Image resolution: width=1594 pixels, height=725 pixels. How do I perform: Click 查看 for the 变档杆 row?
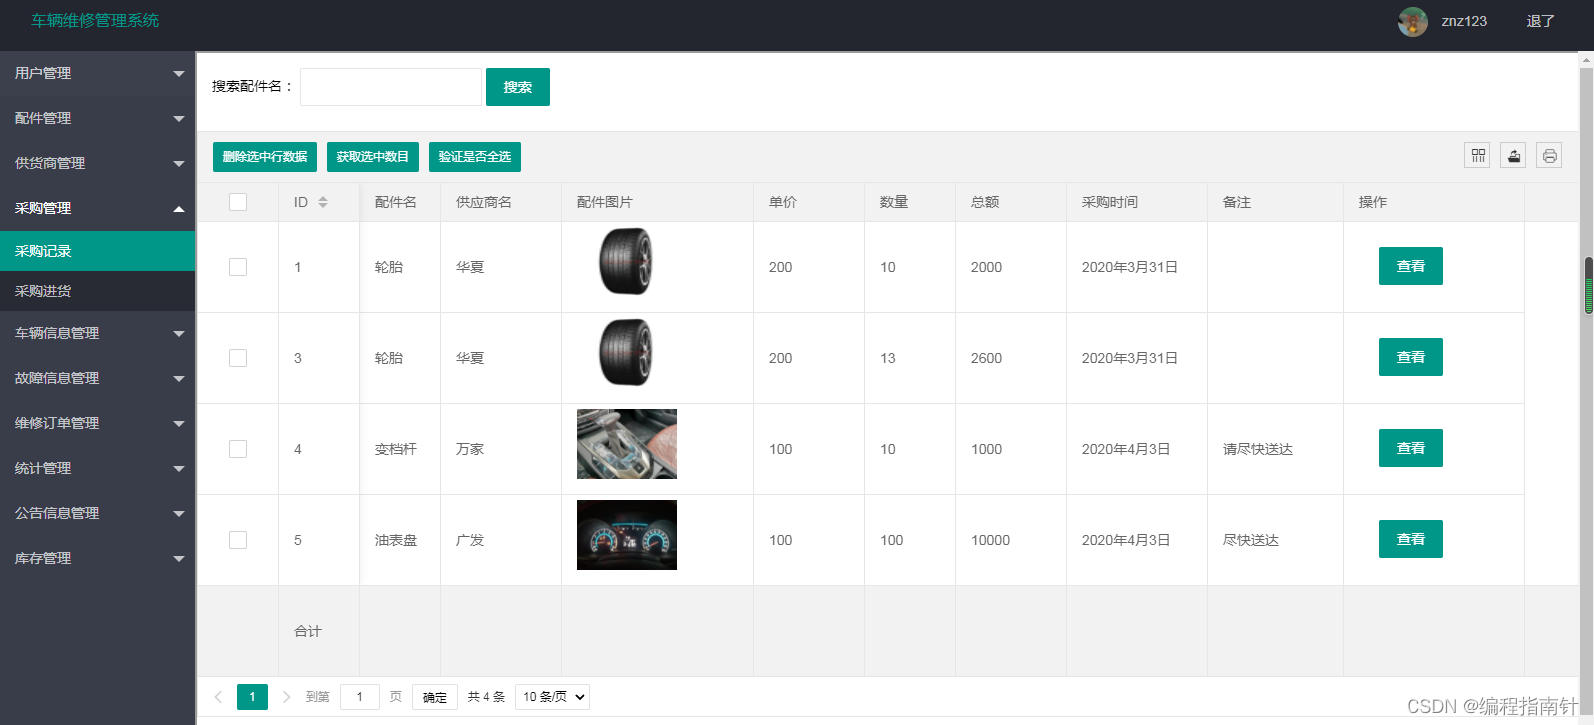[x=1410, y=448]
